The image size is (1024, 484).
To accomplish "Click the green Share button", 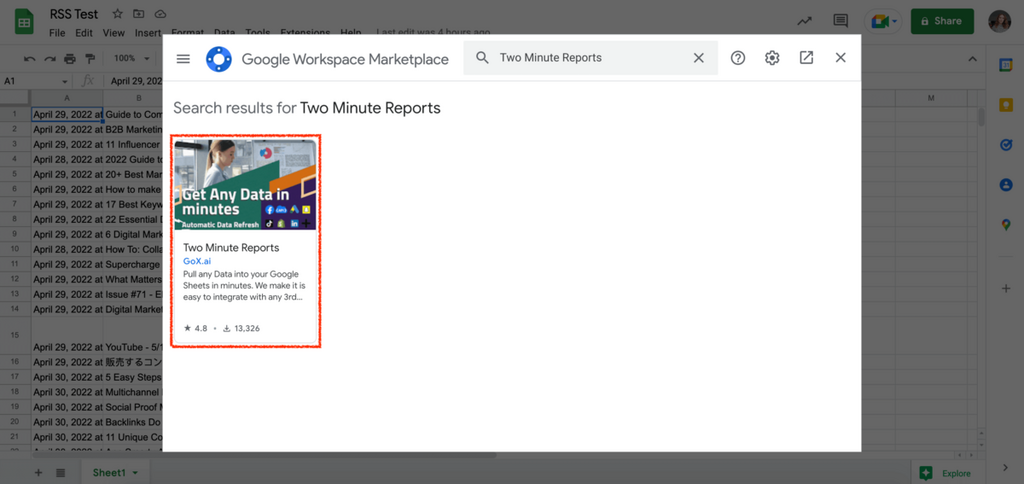I will (941, 21).
